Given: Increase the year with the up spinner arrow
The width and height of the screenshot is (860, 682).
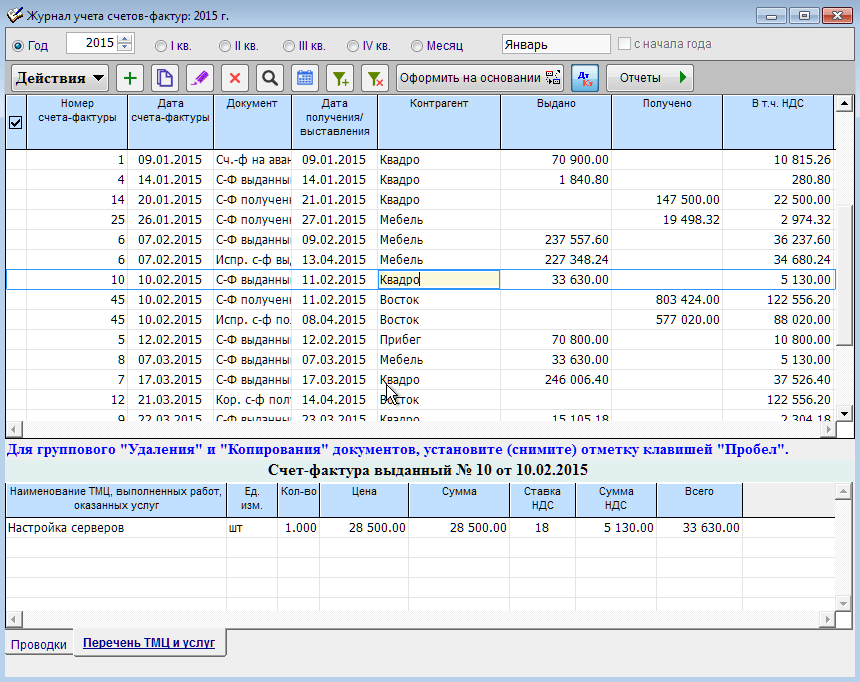Looking at the screenshot, I should [x=126, y=38].
